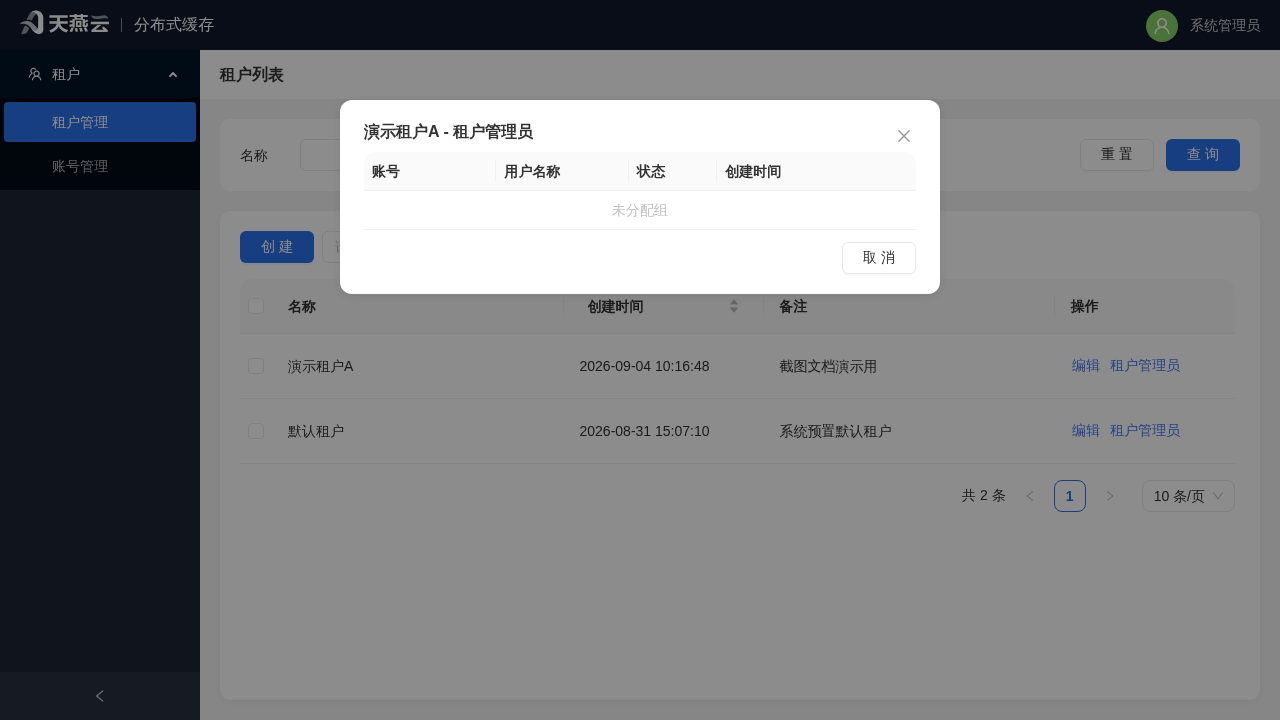The image size is (1280, 720).
Task: Click the 系统管理员 username text
Action: (x=1225, y=26)
